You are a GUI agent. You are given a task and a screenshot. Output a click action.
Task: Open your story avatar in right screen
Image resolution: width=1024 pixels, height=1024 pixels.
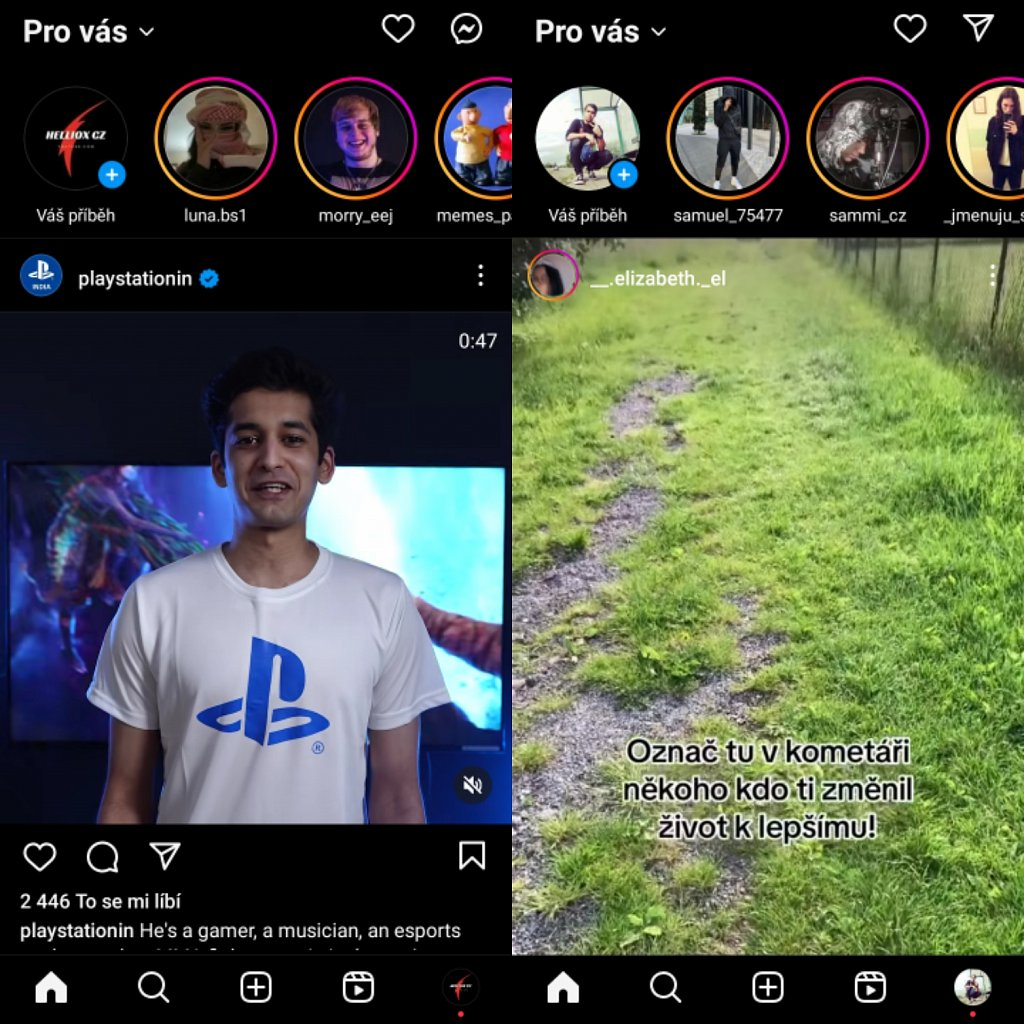[587, 138]
